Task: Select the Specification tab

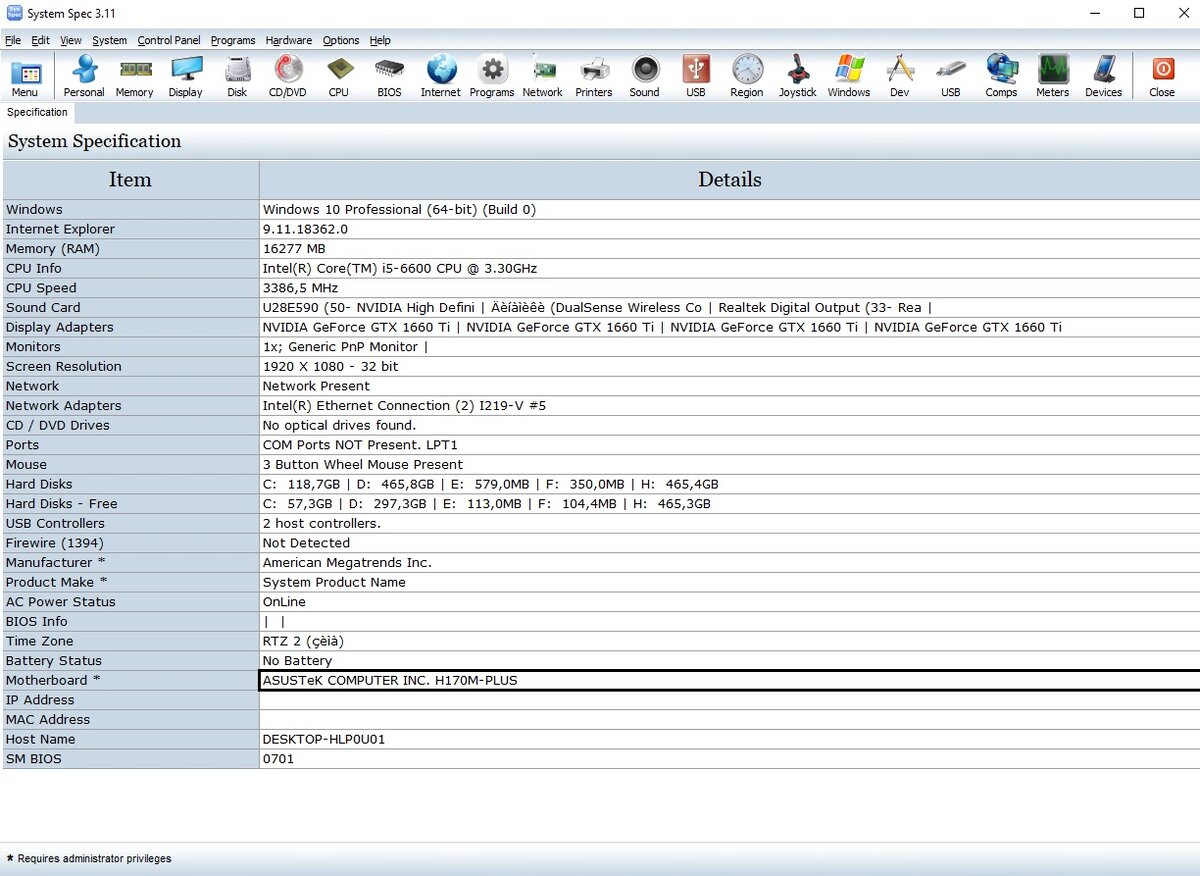Action: pyautogui.click(x=38, y=112)
